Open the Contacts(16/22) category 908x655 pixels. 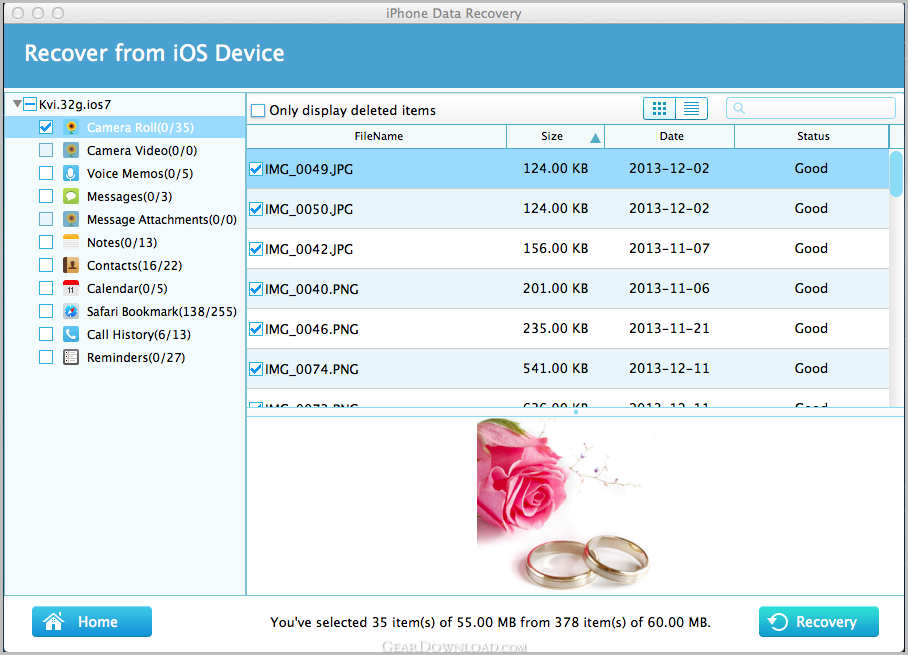click(x=134, y=266)
